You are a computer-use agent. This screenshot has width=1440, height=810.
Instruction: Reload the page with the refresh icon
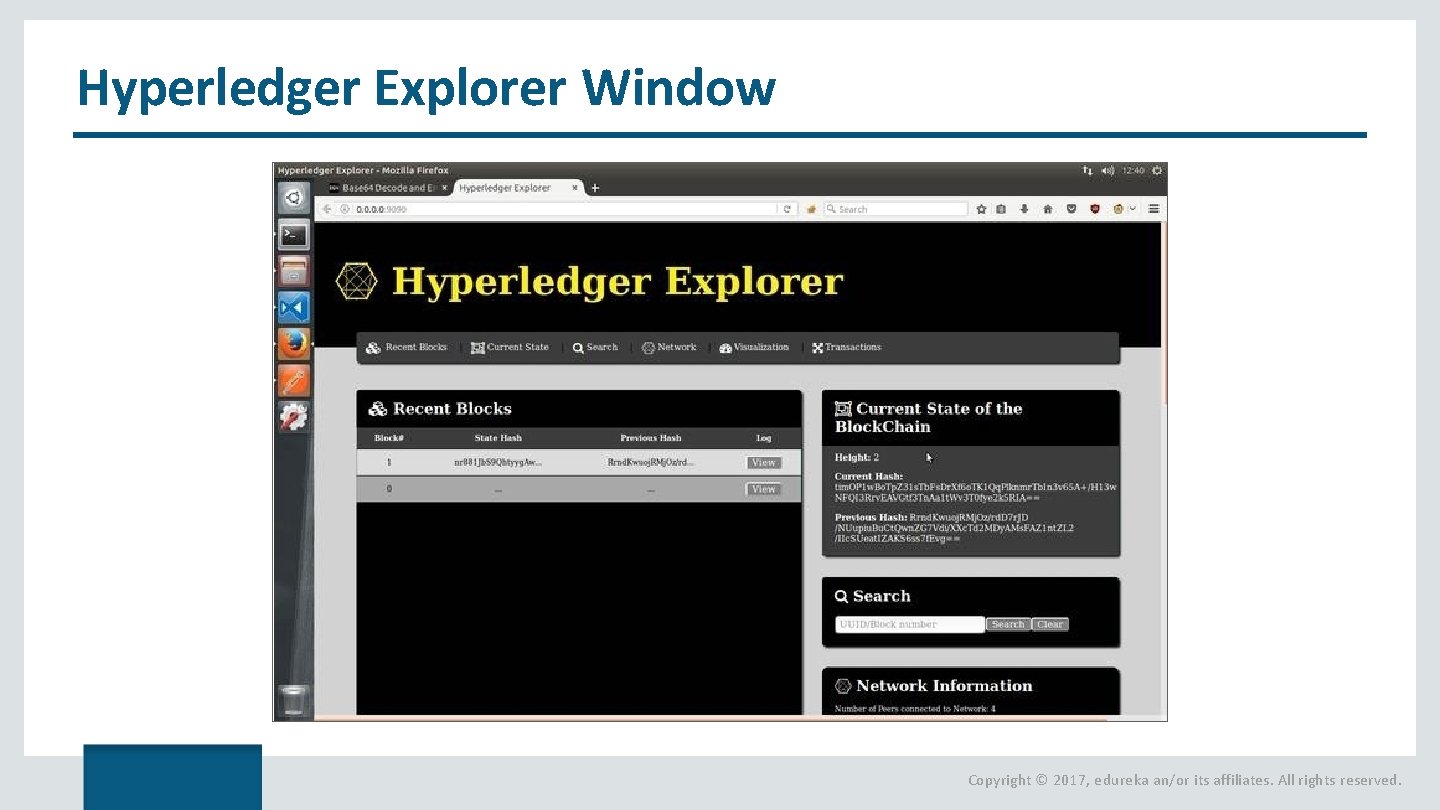pos(788,209)
